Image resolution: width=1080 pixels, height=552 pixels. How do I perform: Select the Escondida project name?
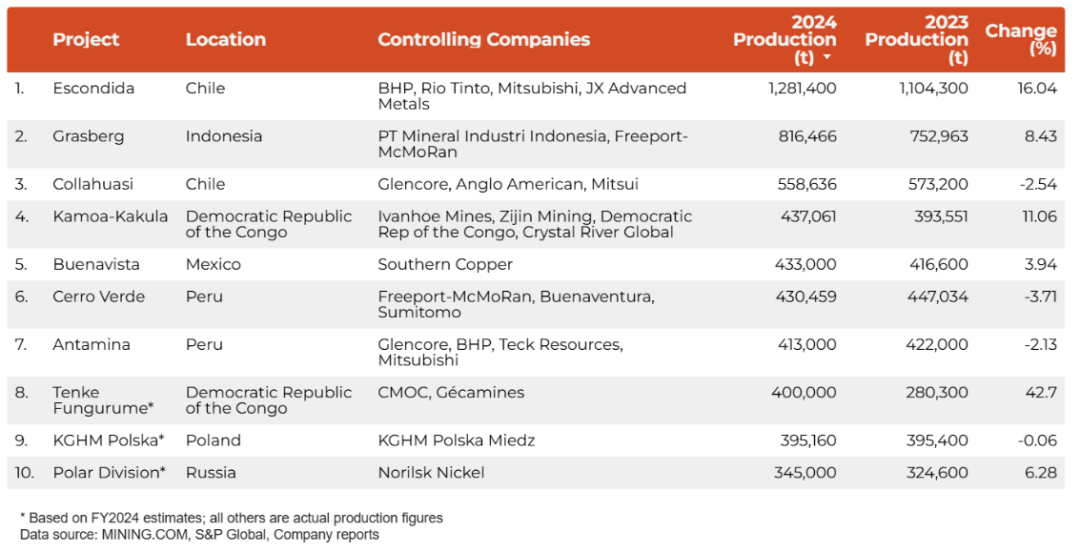(93, 88)
